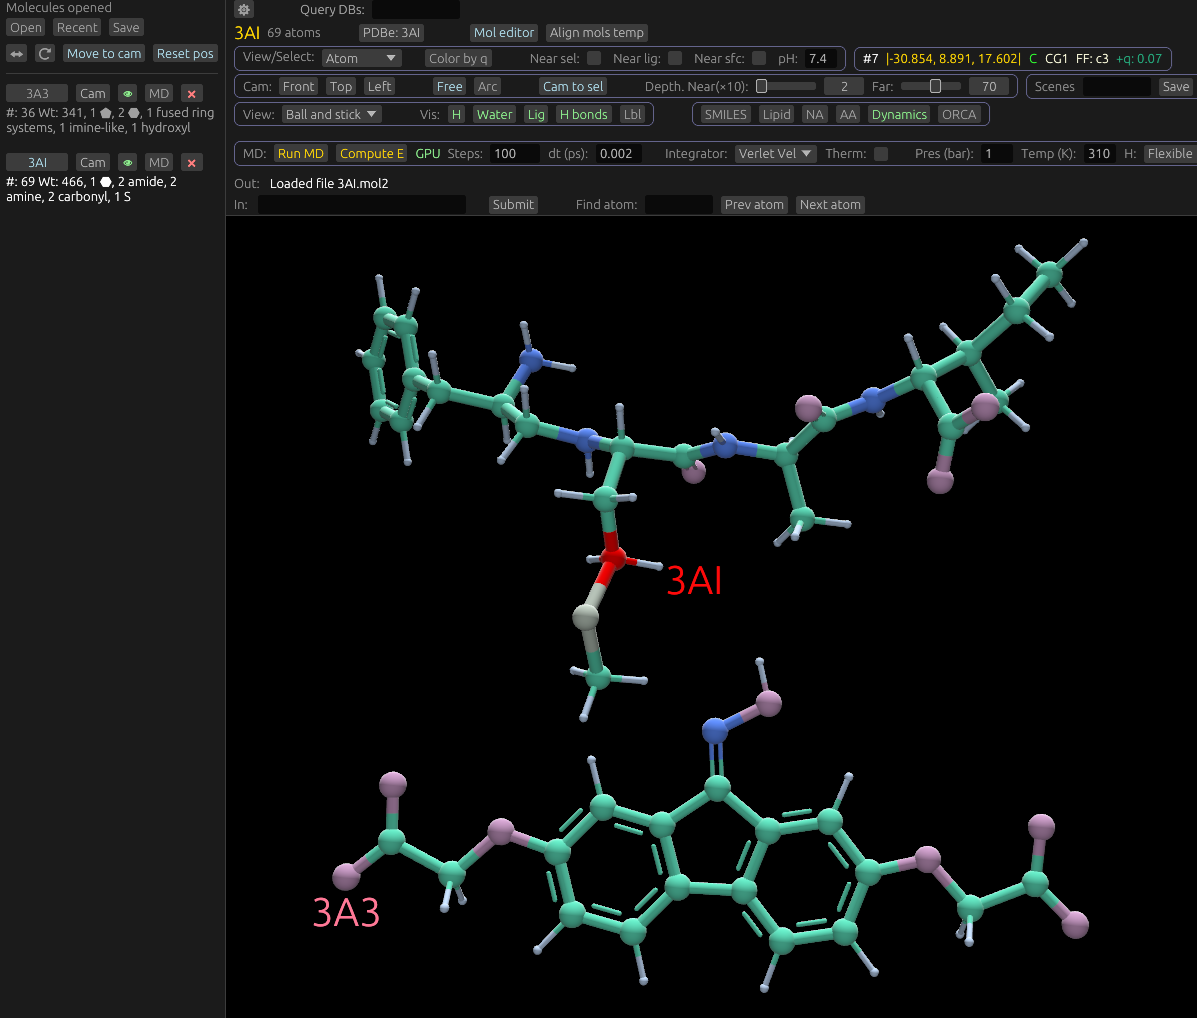The image size is (1197, 1018).
Task: Expand the Ball and stick view dropdown
Action: tap(332, 115)
